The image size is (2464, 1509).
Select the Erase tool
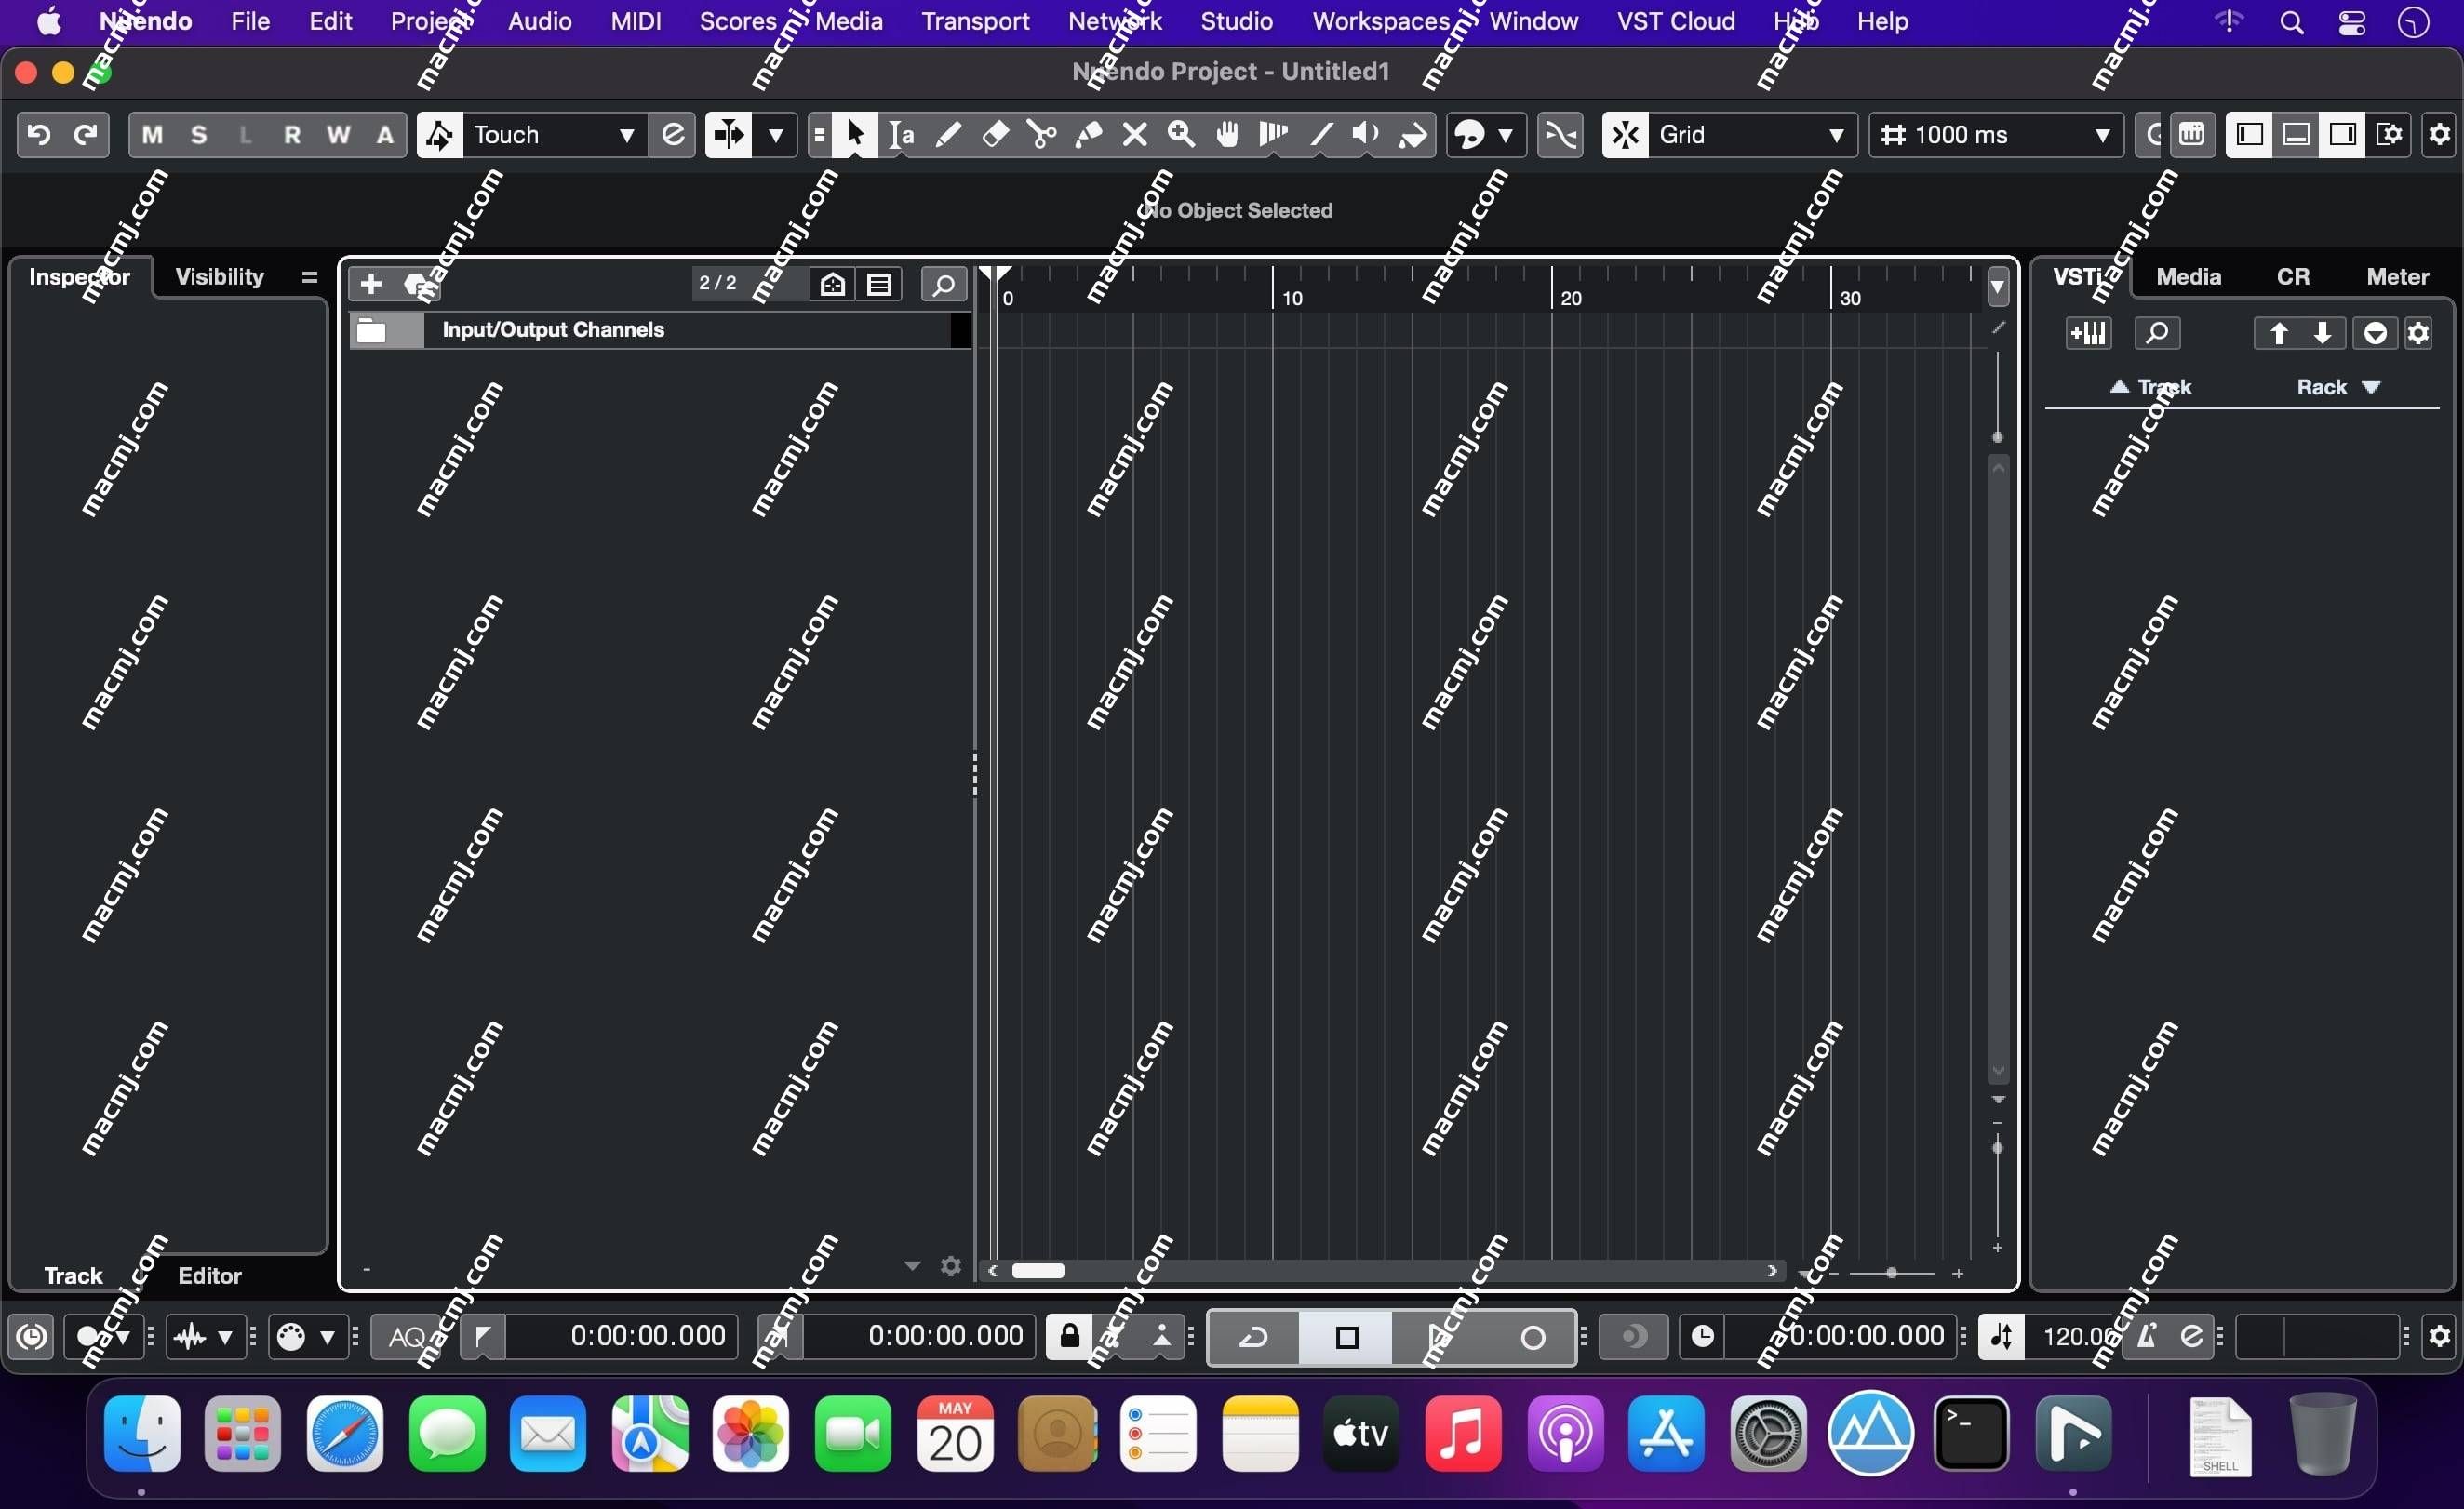pyautogui.click(x=994, y=134)
